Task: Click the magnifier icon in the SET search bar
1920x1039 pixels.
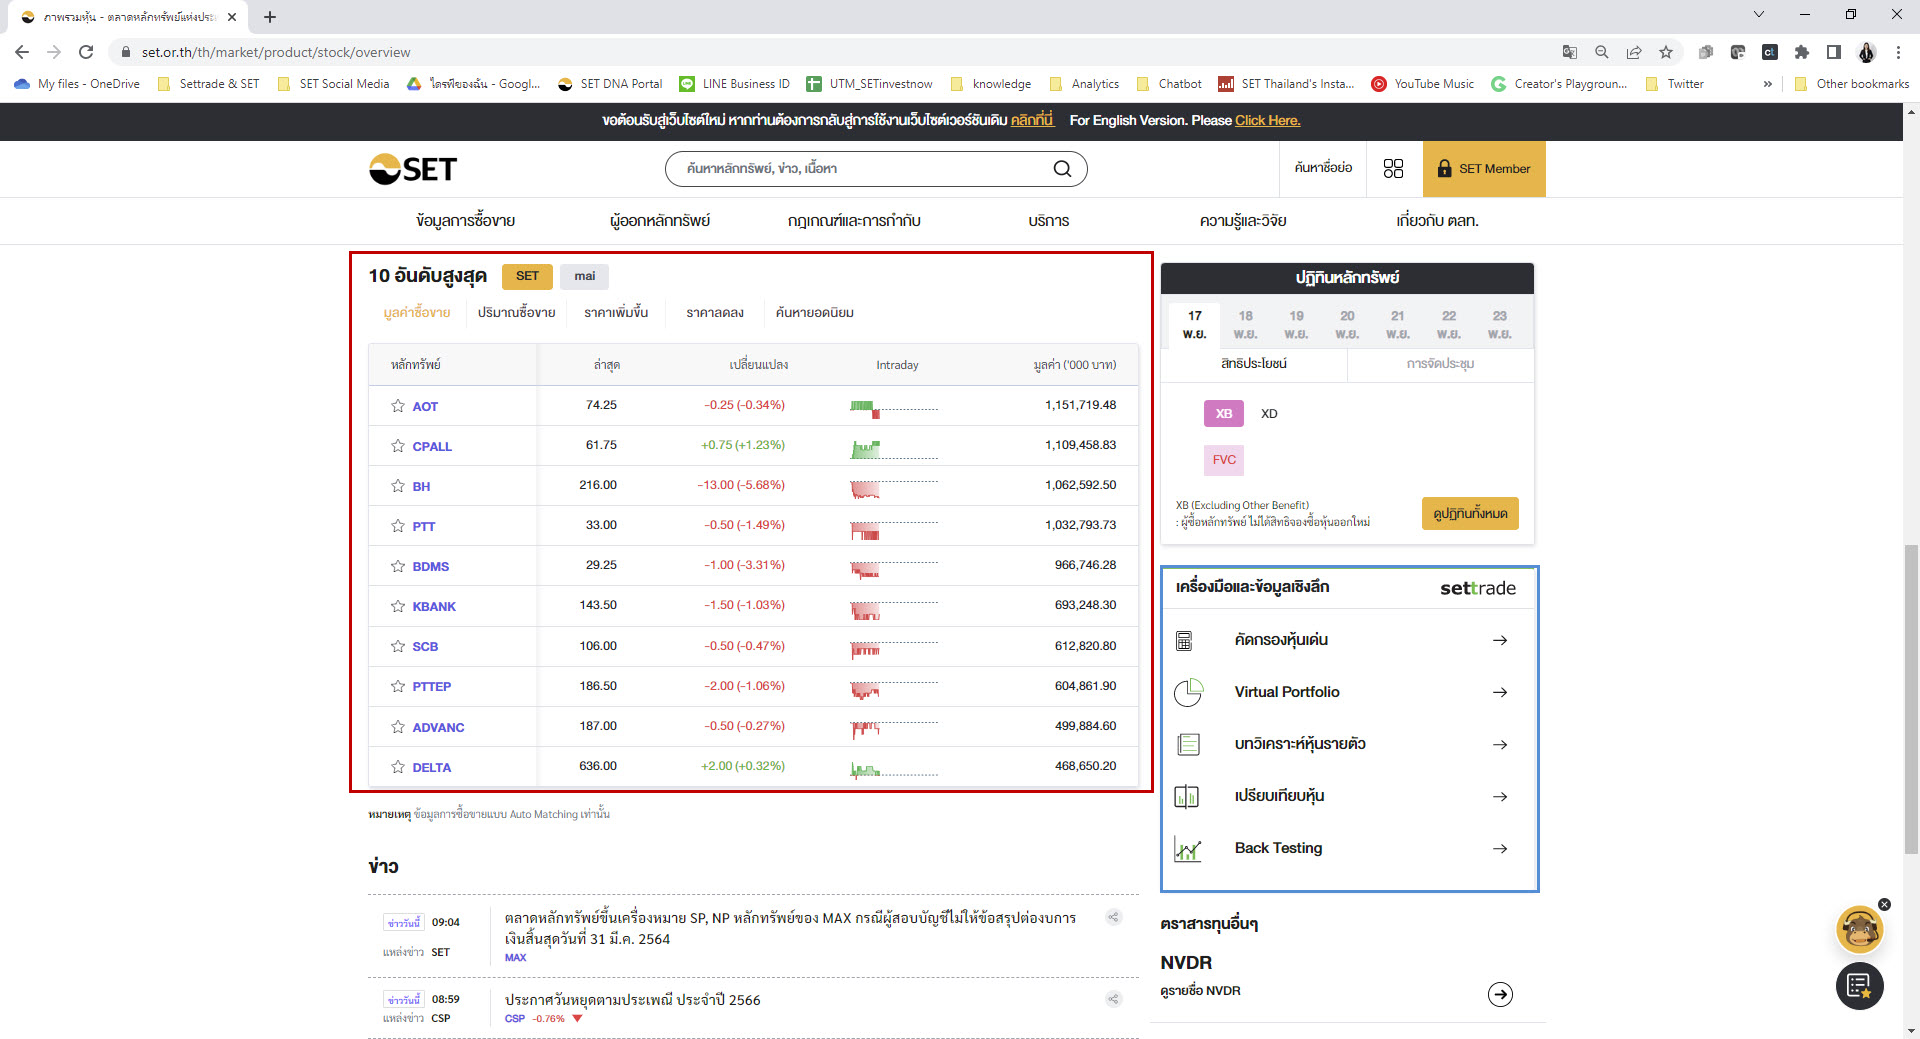Action: coord(1062,168)
